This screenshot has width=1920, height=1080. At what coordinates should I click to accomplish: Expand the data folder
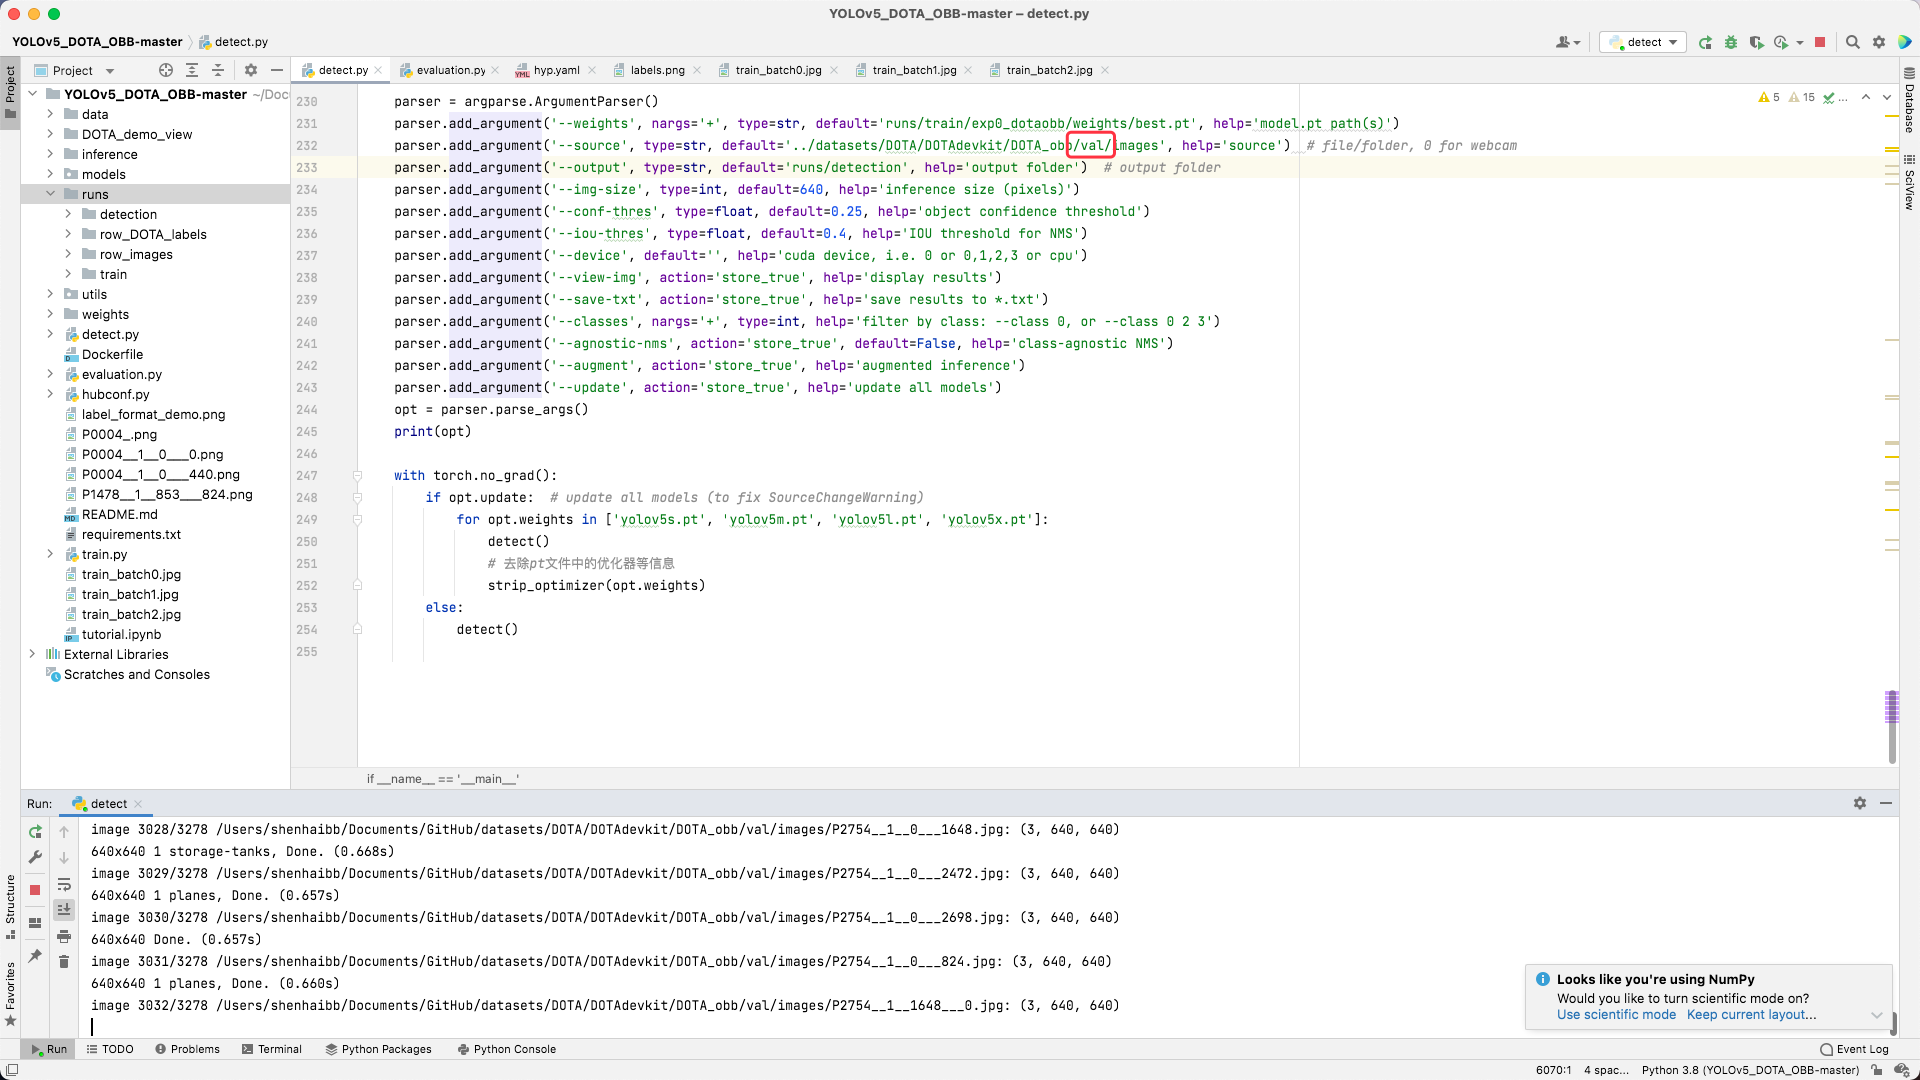point(49,114)
